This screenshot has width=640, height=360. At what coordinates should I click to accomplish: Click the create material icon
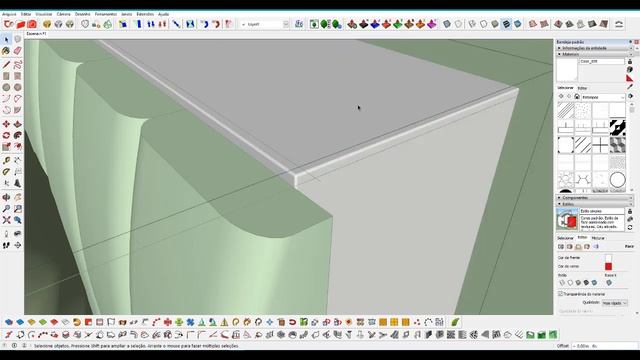pos(630,70)
